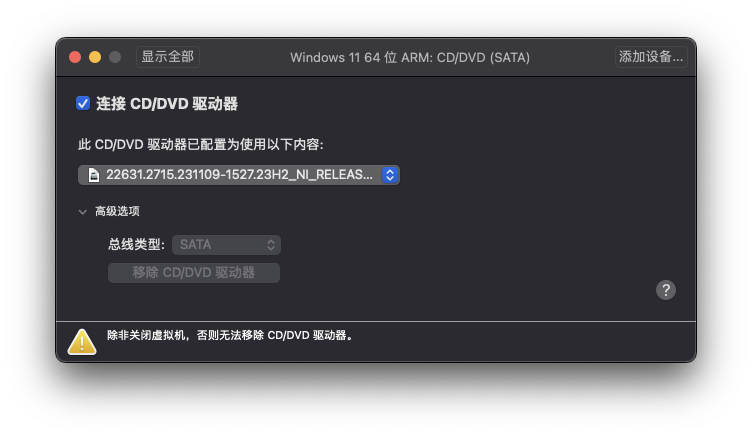The width and height of the screenshot is (752, 436).
Task: Close the window with red button
Action: pyautogui.click(x=75, y=57)
